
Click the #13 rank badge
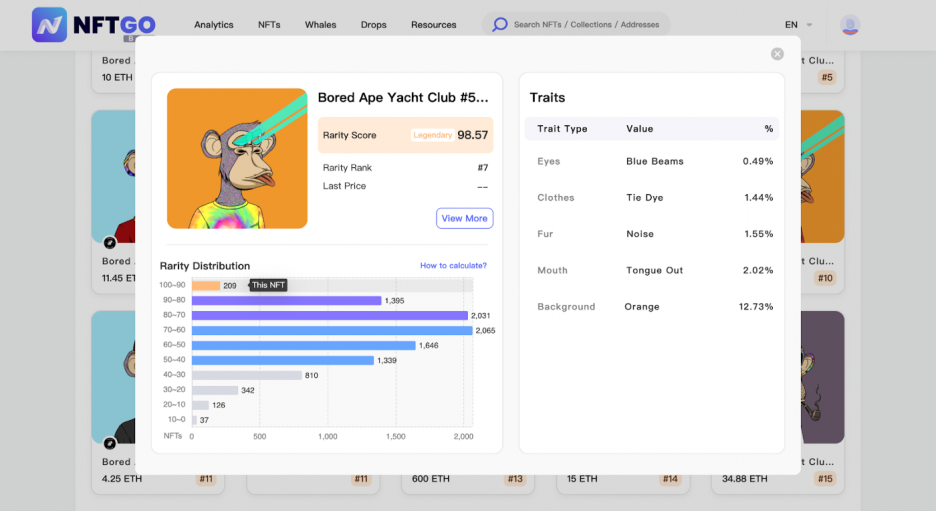click(x=515, y=479)
